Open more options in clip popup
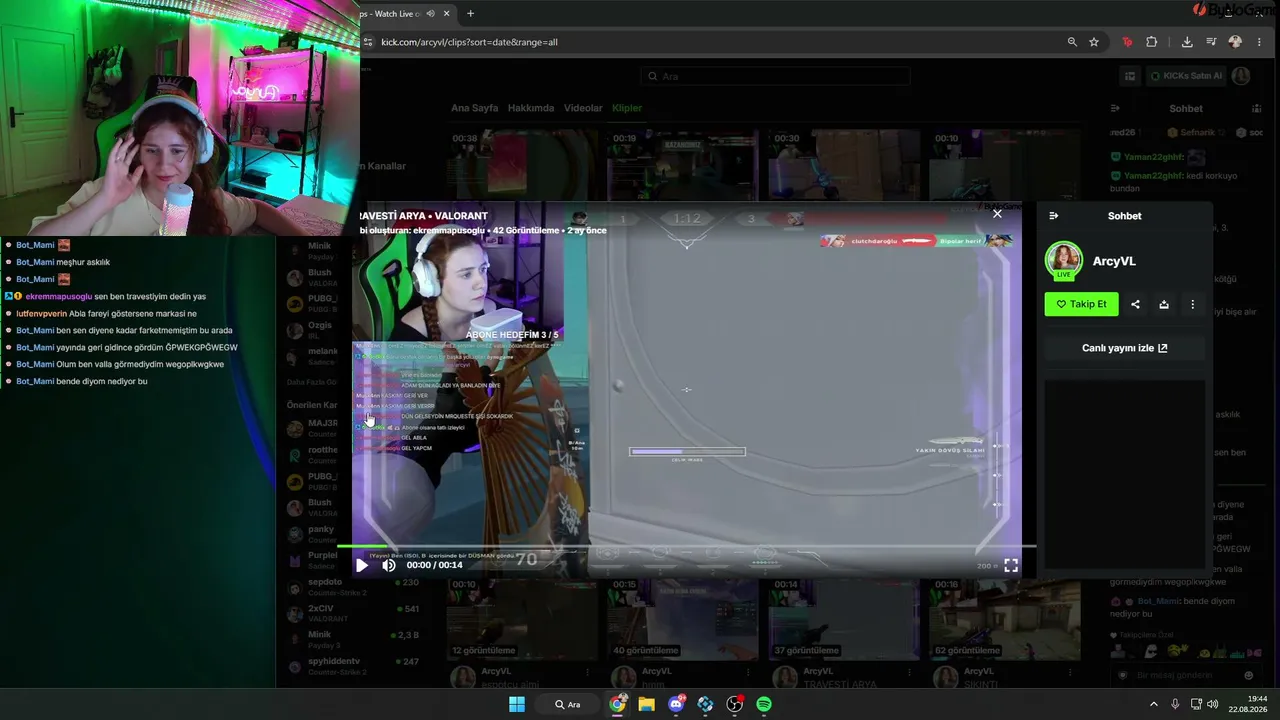The width and height of the screenshot is (1280, 720). [1192, 304]
